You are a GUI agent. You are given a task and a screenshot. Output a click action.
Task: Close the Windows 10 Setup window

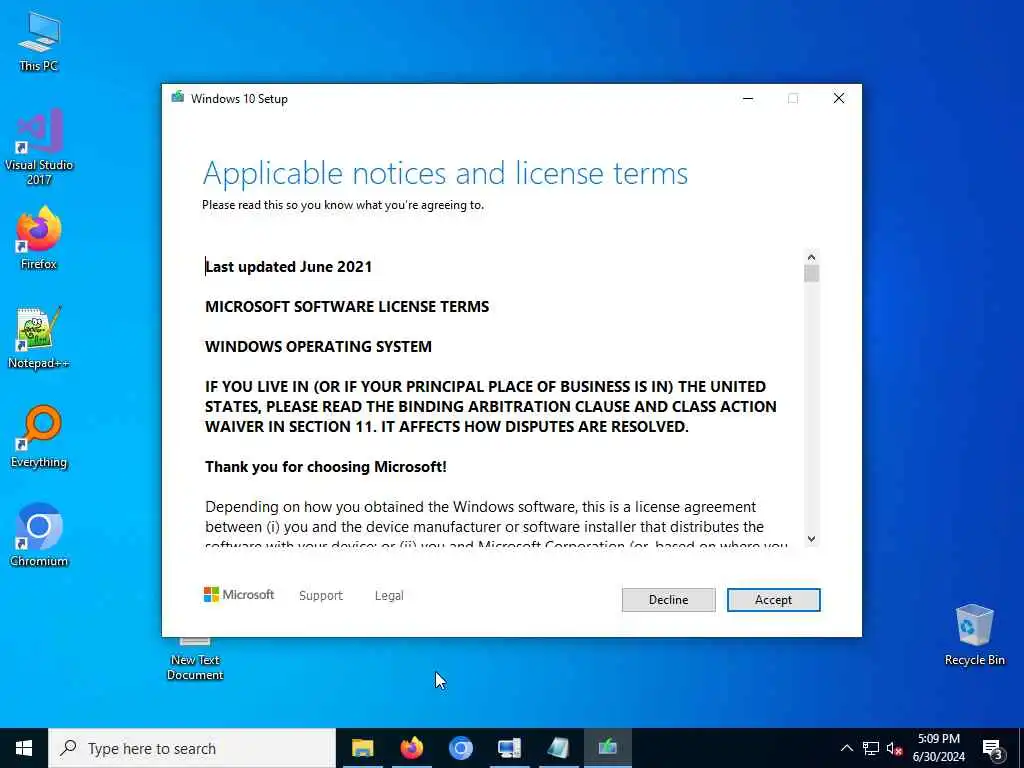pyautogui.click(x=839, y=99)
